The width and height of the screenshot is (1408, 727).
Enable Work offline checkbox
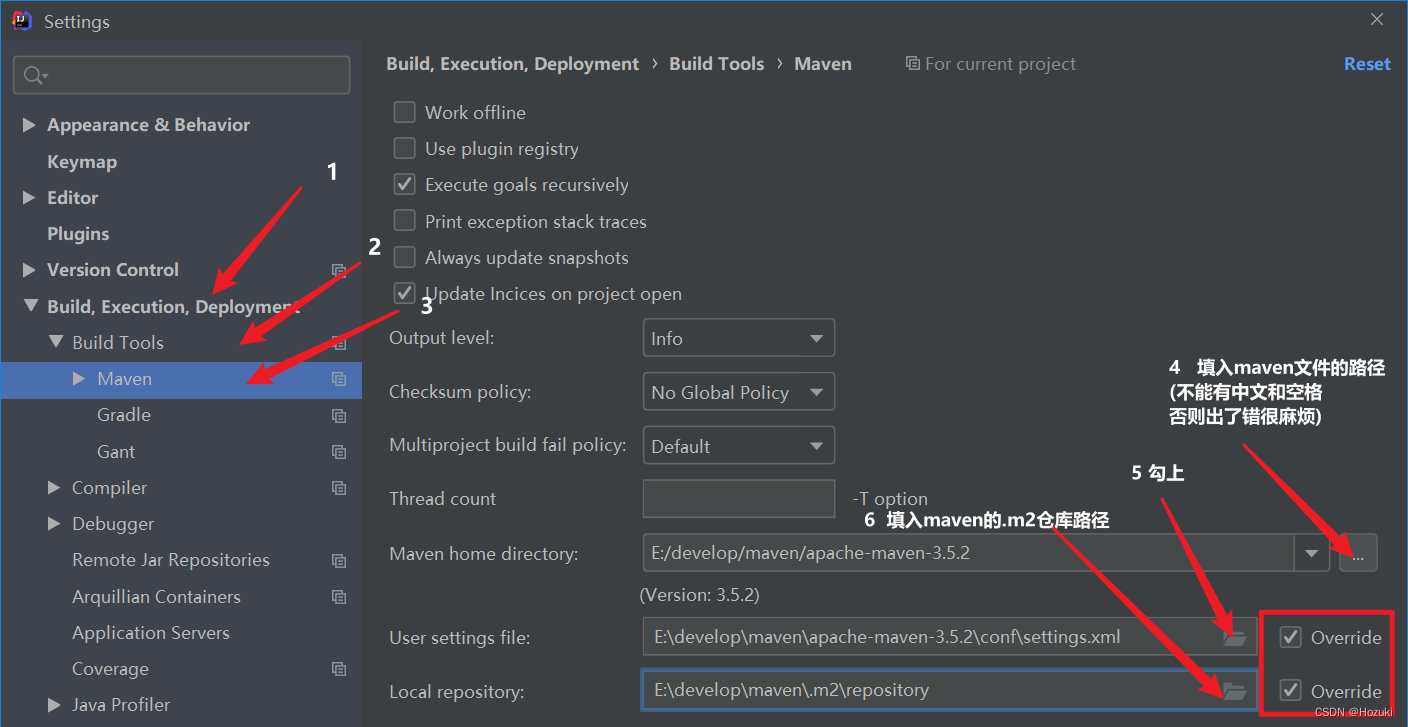[404, 112]
